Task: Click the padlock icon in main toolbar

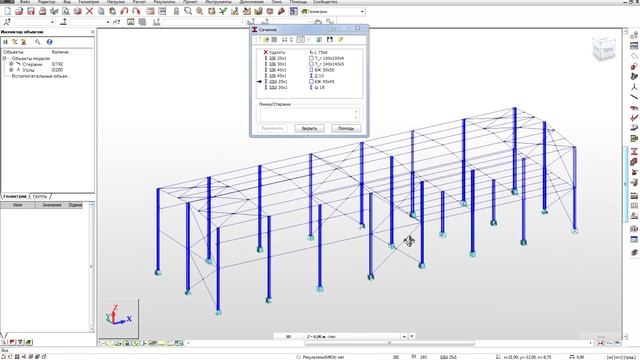Action: 176,11
